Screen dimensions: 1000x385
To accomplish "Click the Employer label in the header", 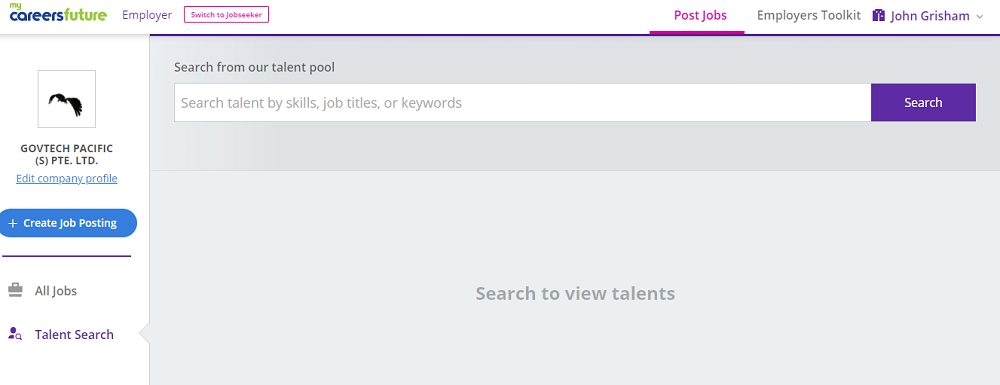I will click(147, 15).
